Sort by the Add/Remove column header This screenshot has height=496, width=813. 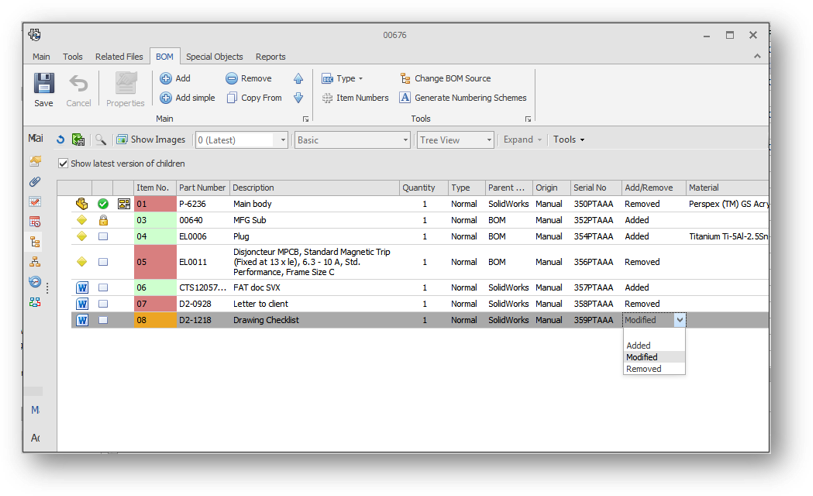click(x=653, y=188)
